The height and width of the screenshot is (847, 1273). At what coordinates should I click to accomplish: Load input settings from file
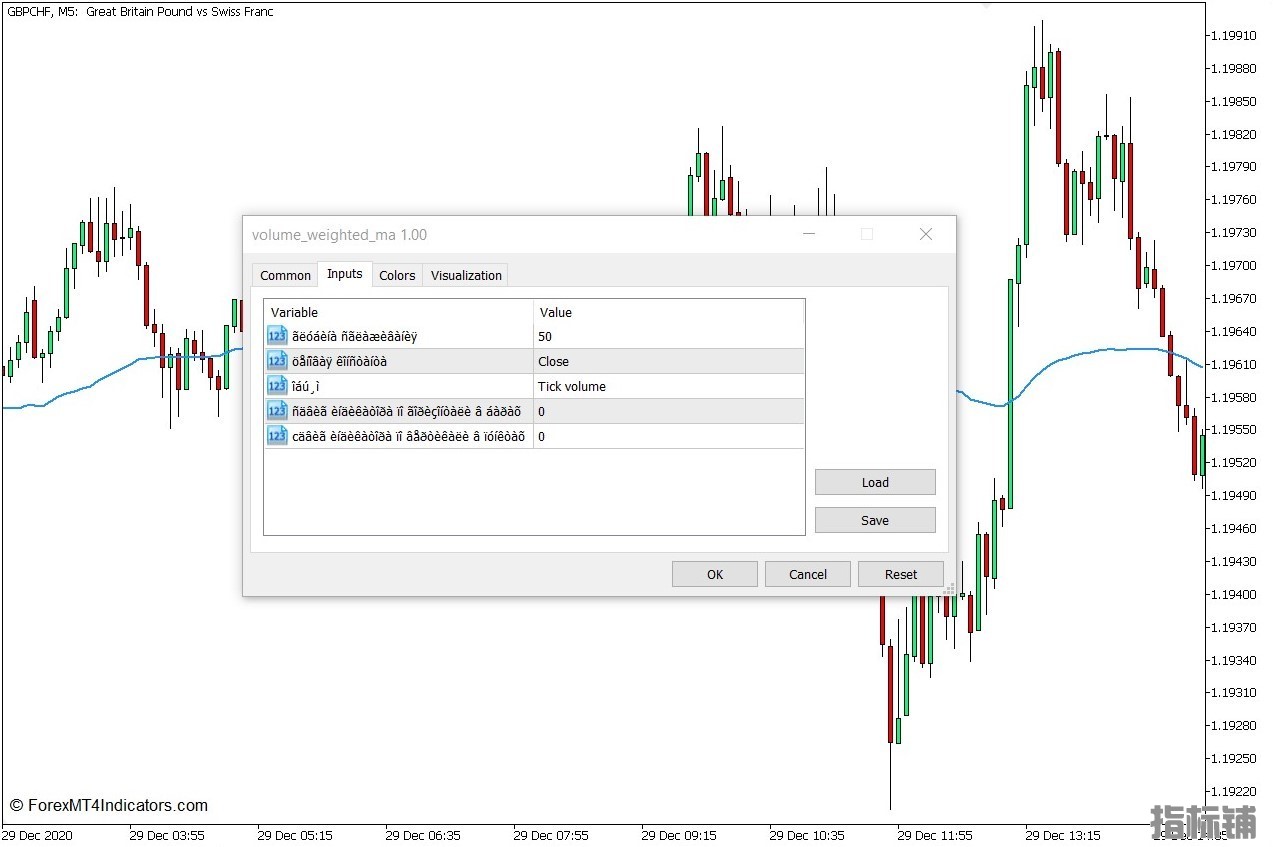875,482
